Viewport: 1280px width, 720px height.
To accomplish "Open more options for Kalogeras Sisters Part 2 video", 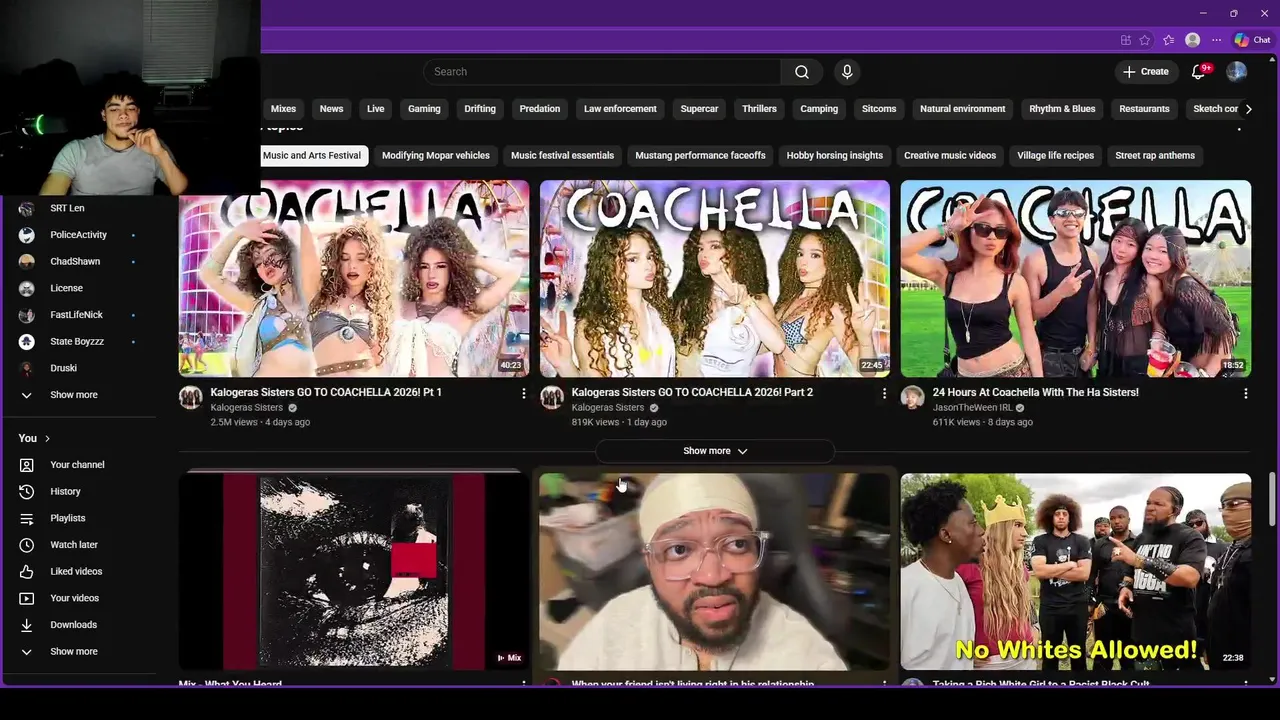I will click(884, 394).
